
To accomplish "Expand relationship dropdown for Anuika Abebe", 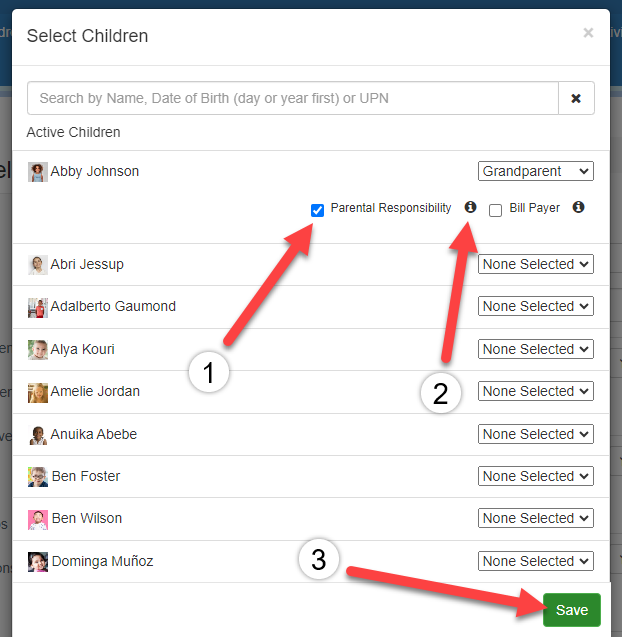I will pyautogui.click(x=535, y=434).
